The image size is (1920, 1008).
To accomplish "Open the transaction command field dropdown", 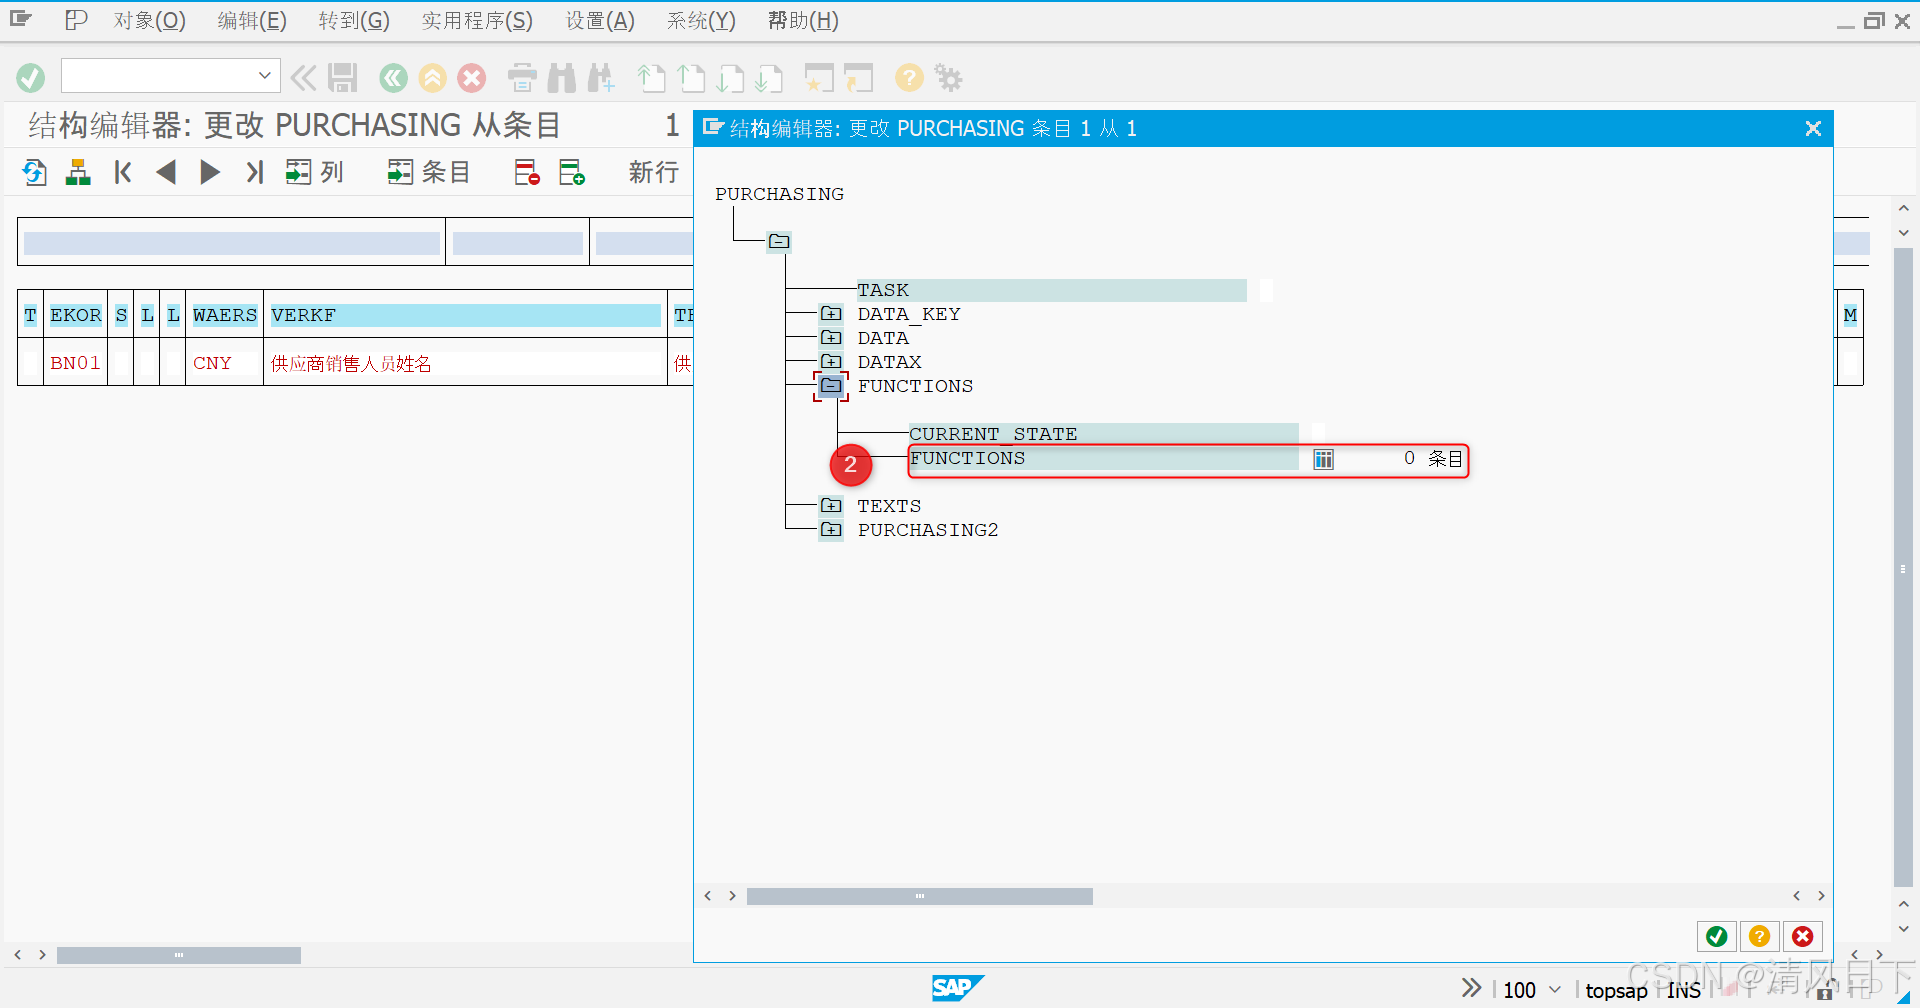I will (264, 75).
